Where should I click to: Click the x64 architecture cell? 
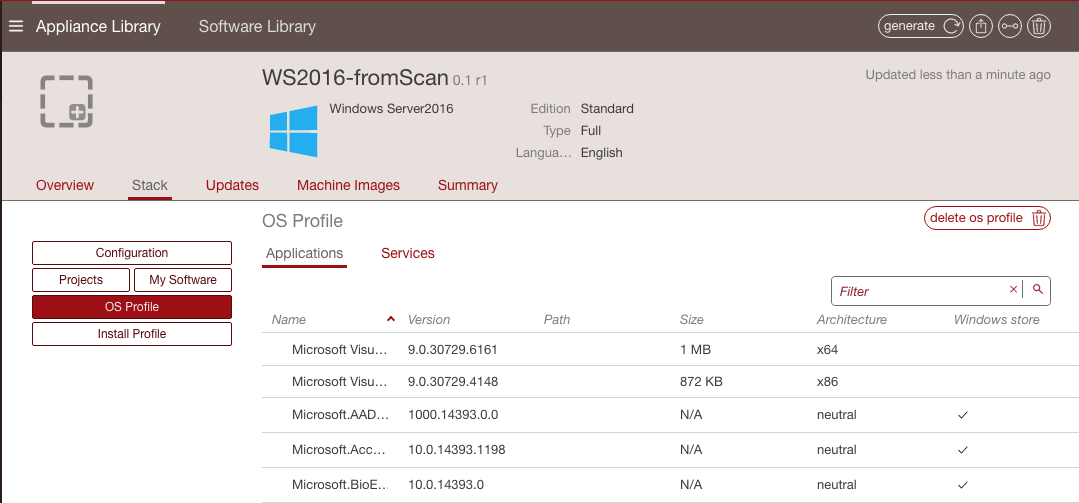pyautogui.click(x=827, y=350)
